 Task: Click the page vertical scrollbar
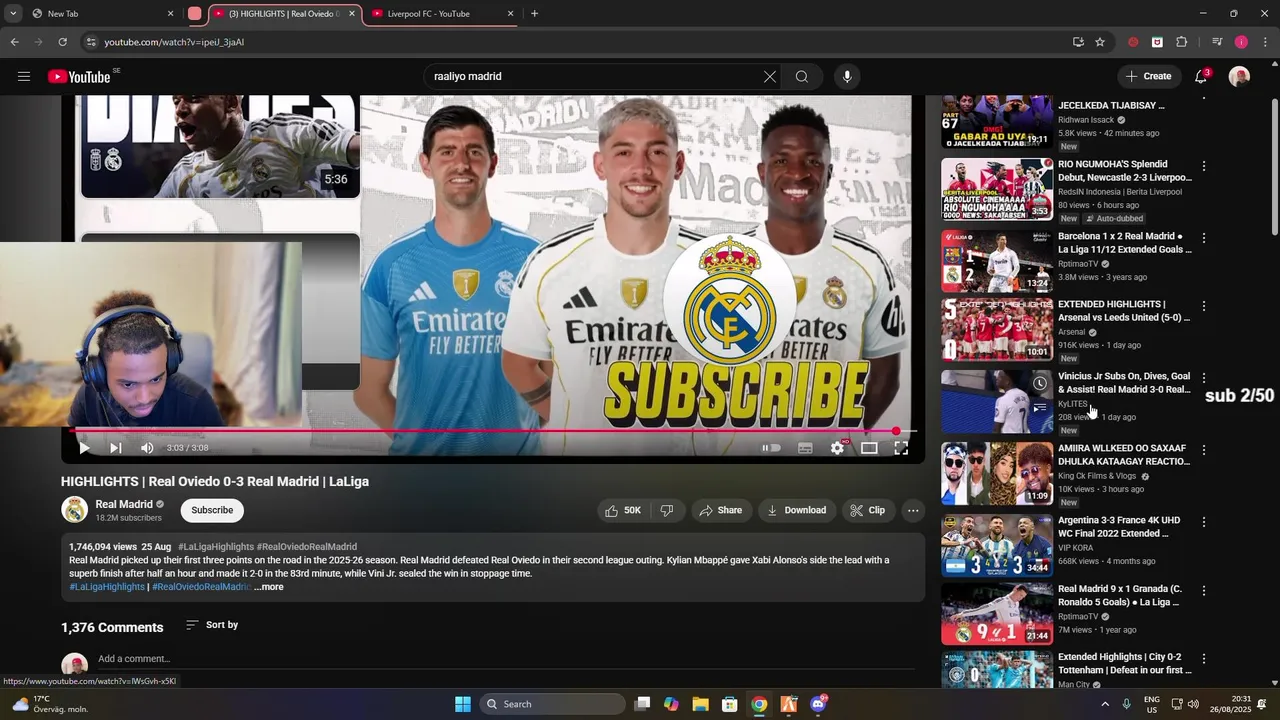click(1274, 168)
